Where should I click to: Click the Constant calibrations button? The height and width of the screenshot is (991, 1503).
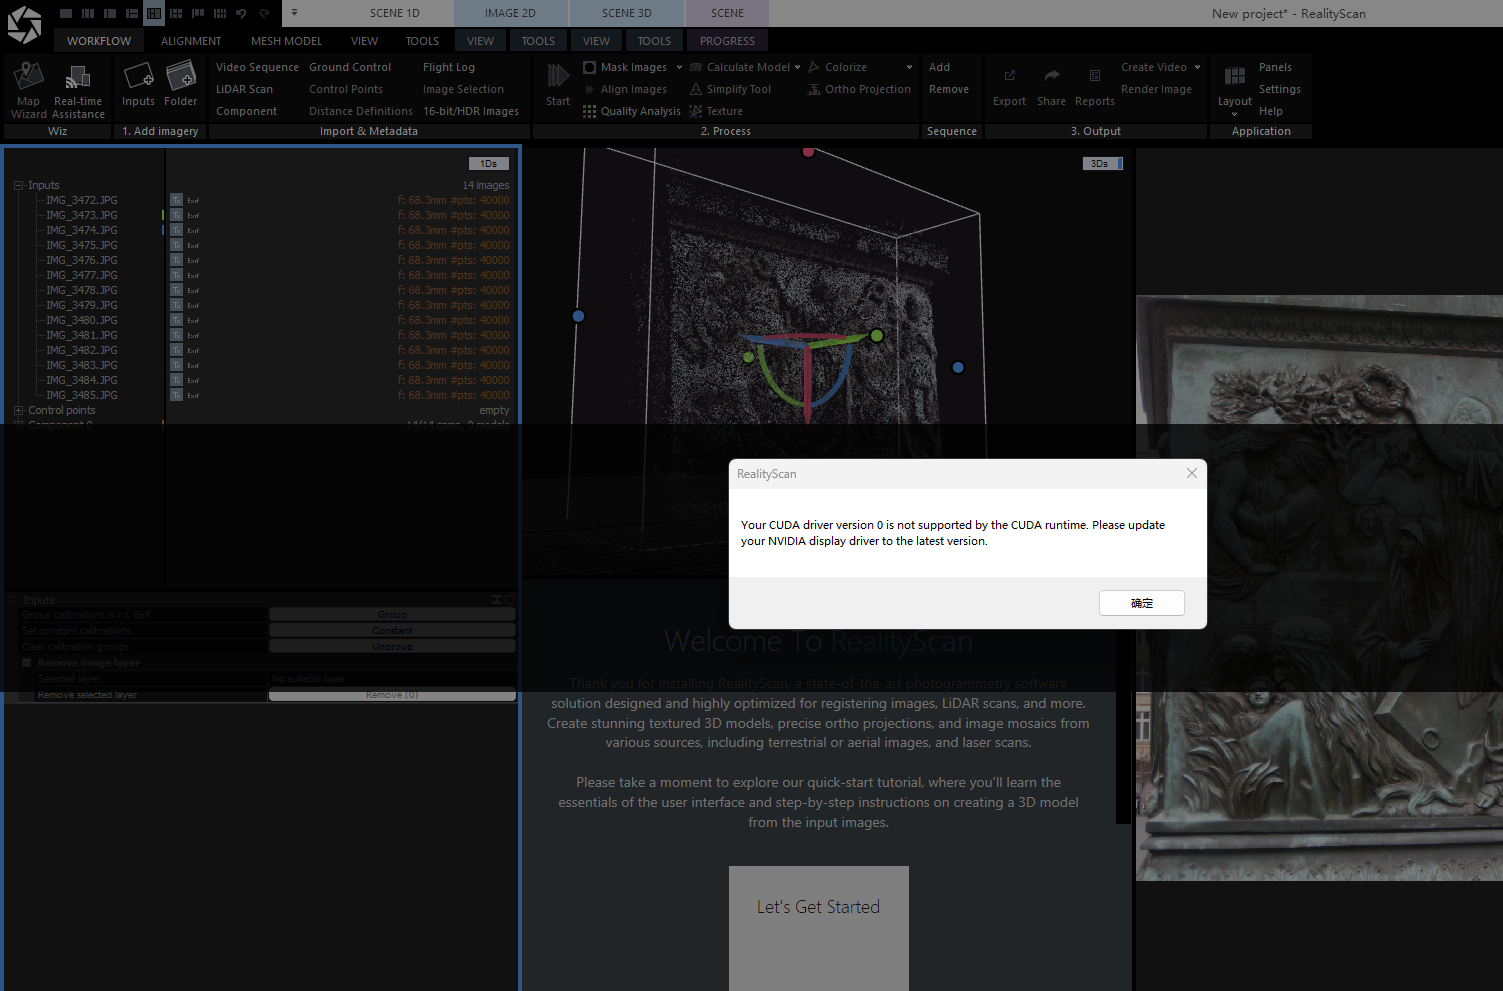(392, 631)
